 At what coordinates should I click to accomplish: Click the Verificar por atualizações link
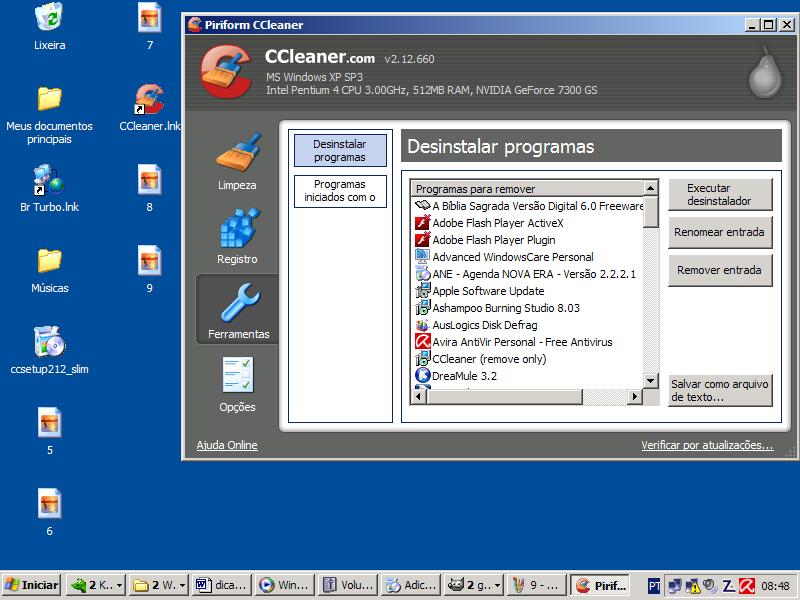tap(707, 445)
